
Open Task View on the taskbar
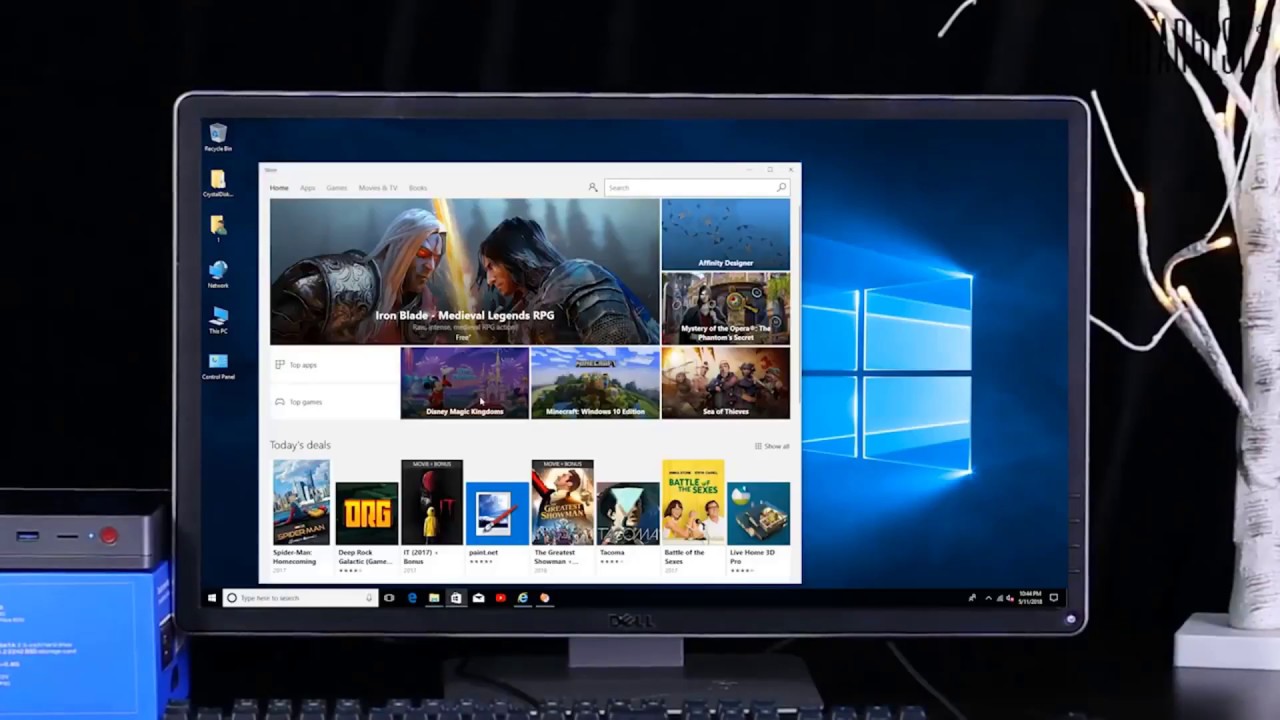[389, 598]
